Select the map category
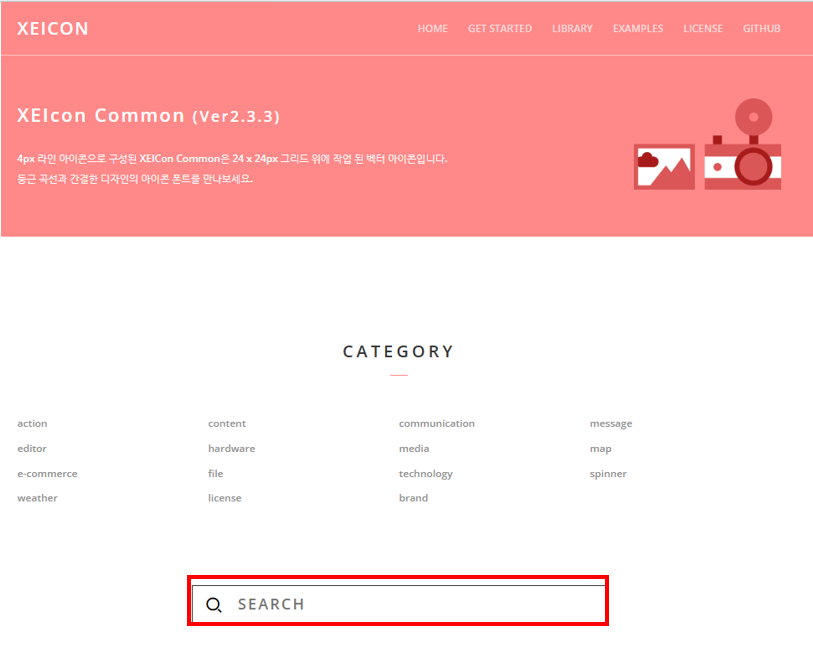The image size is (813, 650). pyautogui.click(x=601, y=449)
